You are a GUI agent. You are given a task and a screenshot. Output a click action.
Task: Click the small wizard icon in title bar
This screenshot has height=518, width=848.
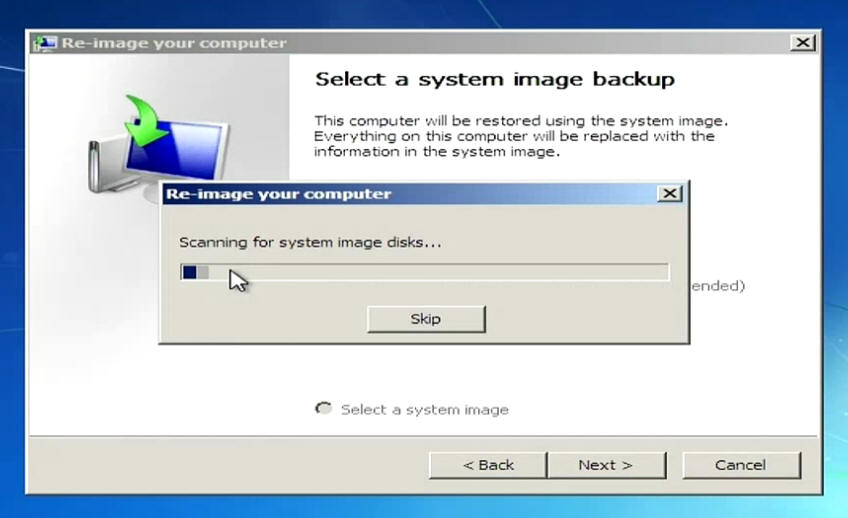pos(45,43)
